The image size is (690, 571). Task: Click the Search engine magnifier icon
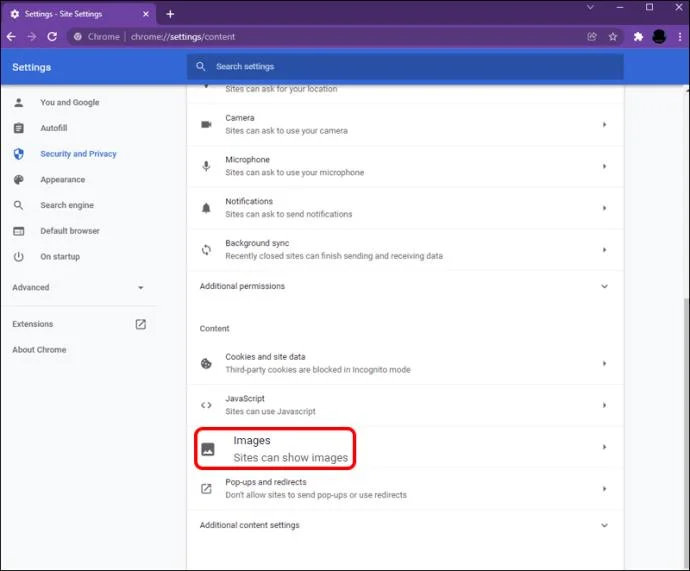coord(18,205)
